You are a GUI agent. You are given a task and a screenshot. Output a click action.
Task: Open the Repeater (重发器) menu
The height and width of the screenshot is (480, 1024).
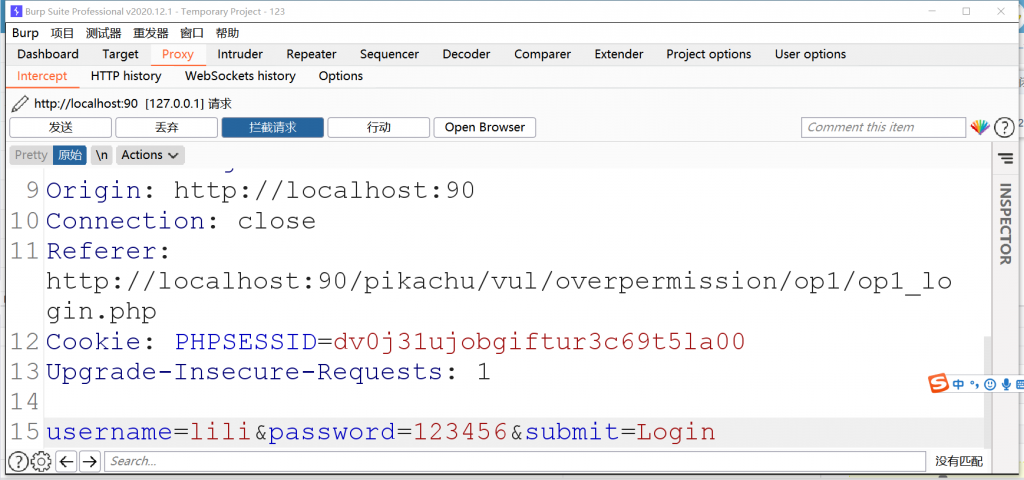click(151, 33)
